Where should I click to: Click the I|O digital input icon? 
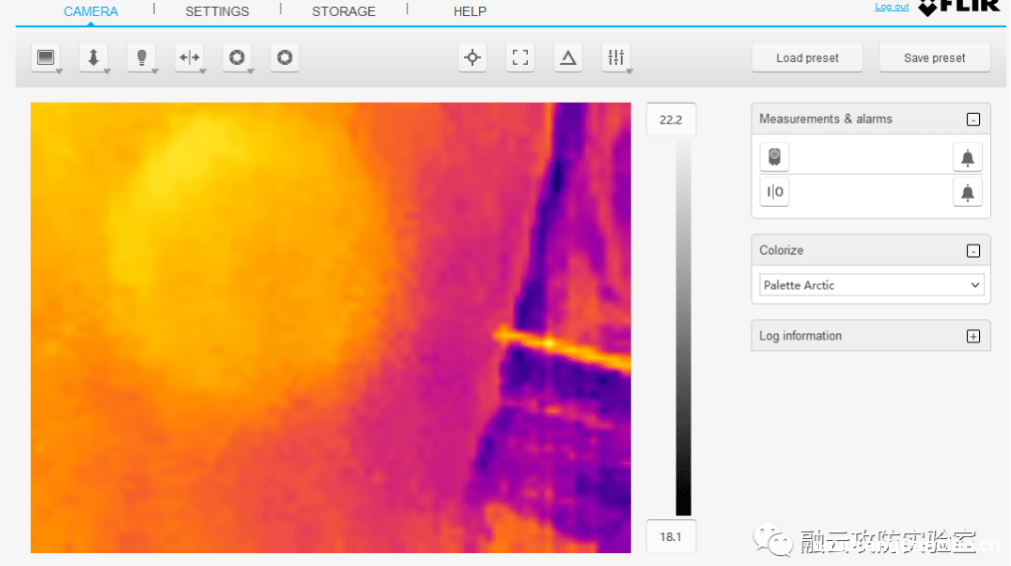point(774,192)
